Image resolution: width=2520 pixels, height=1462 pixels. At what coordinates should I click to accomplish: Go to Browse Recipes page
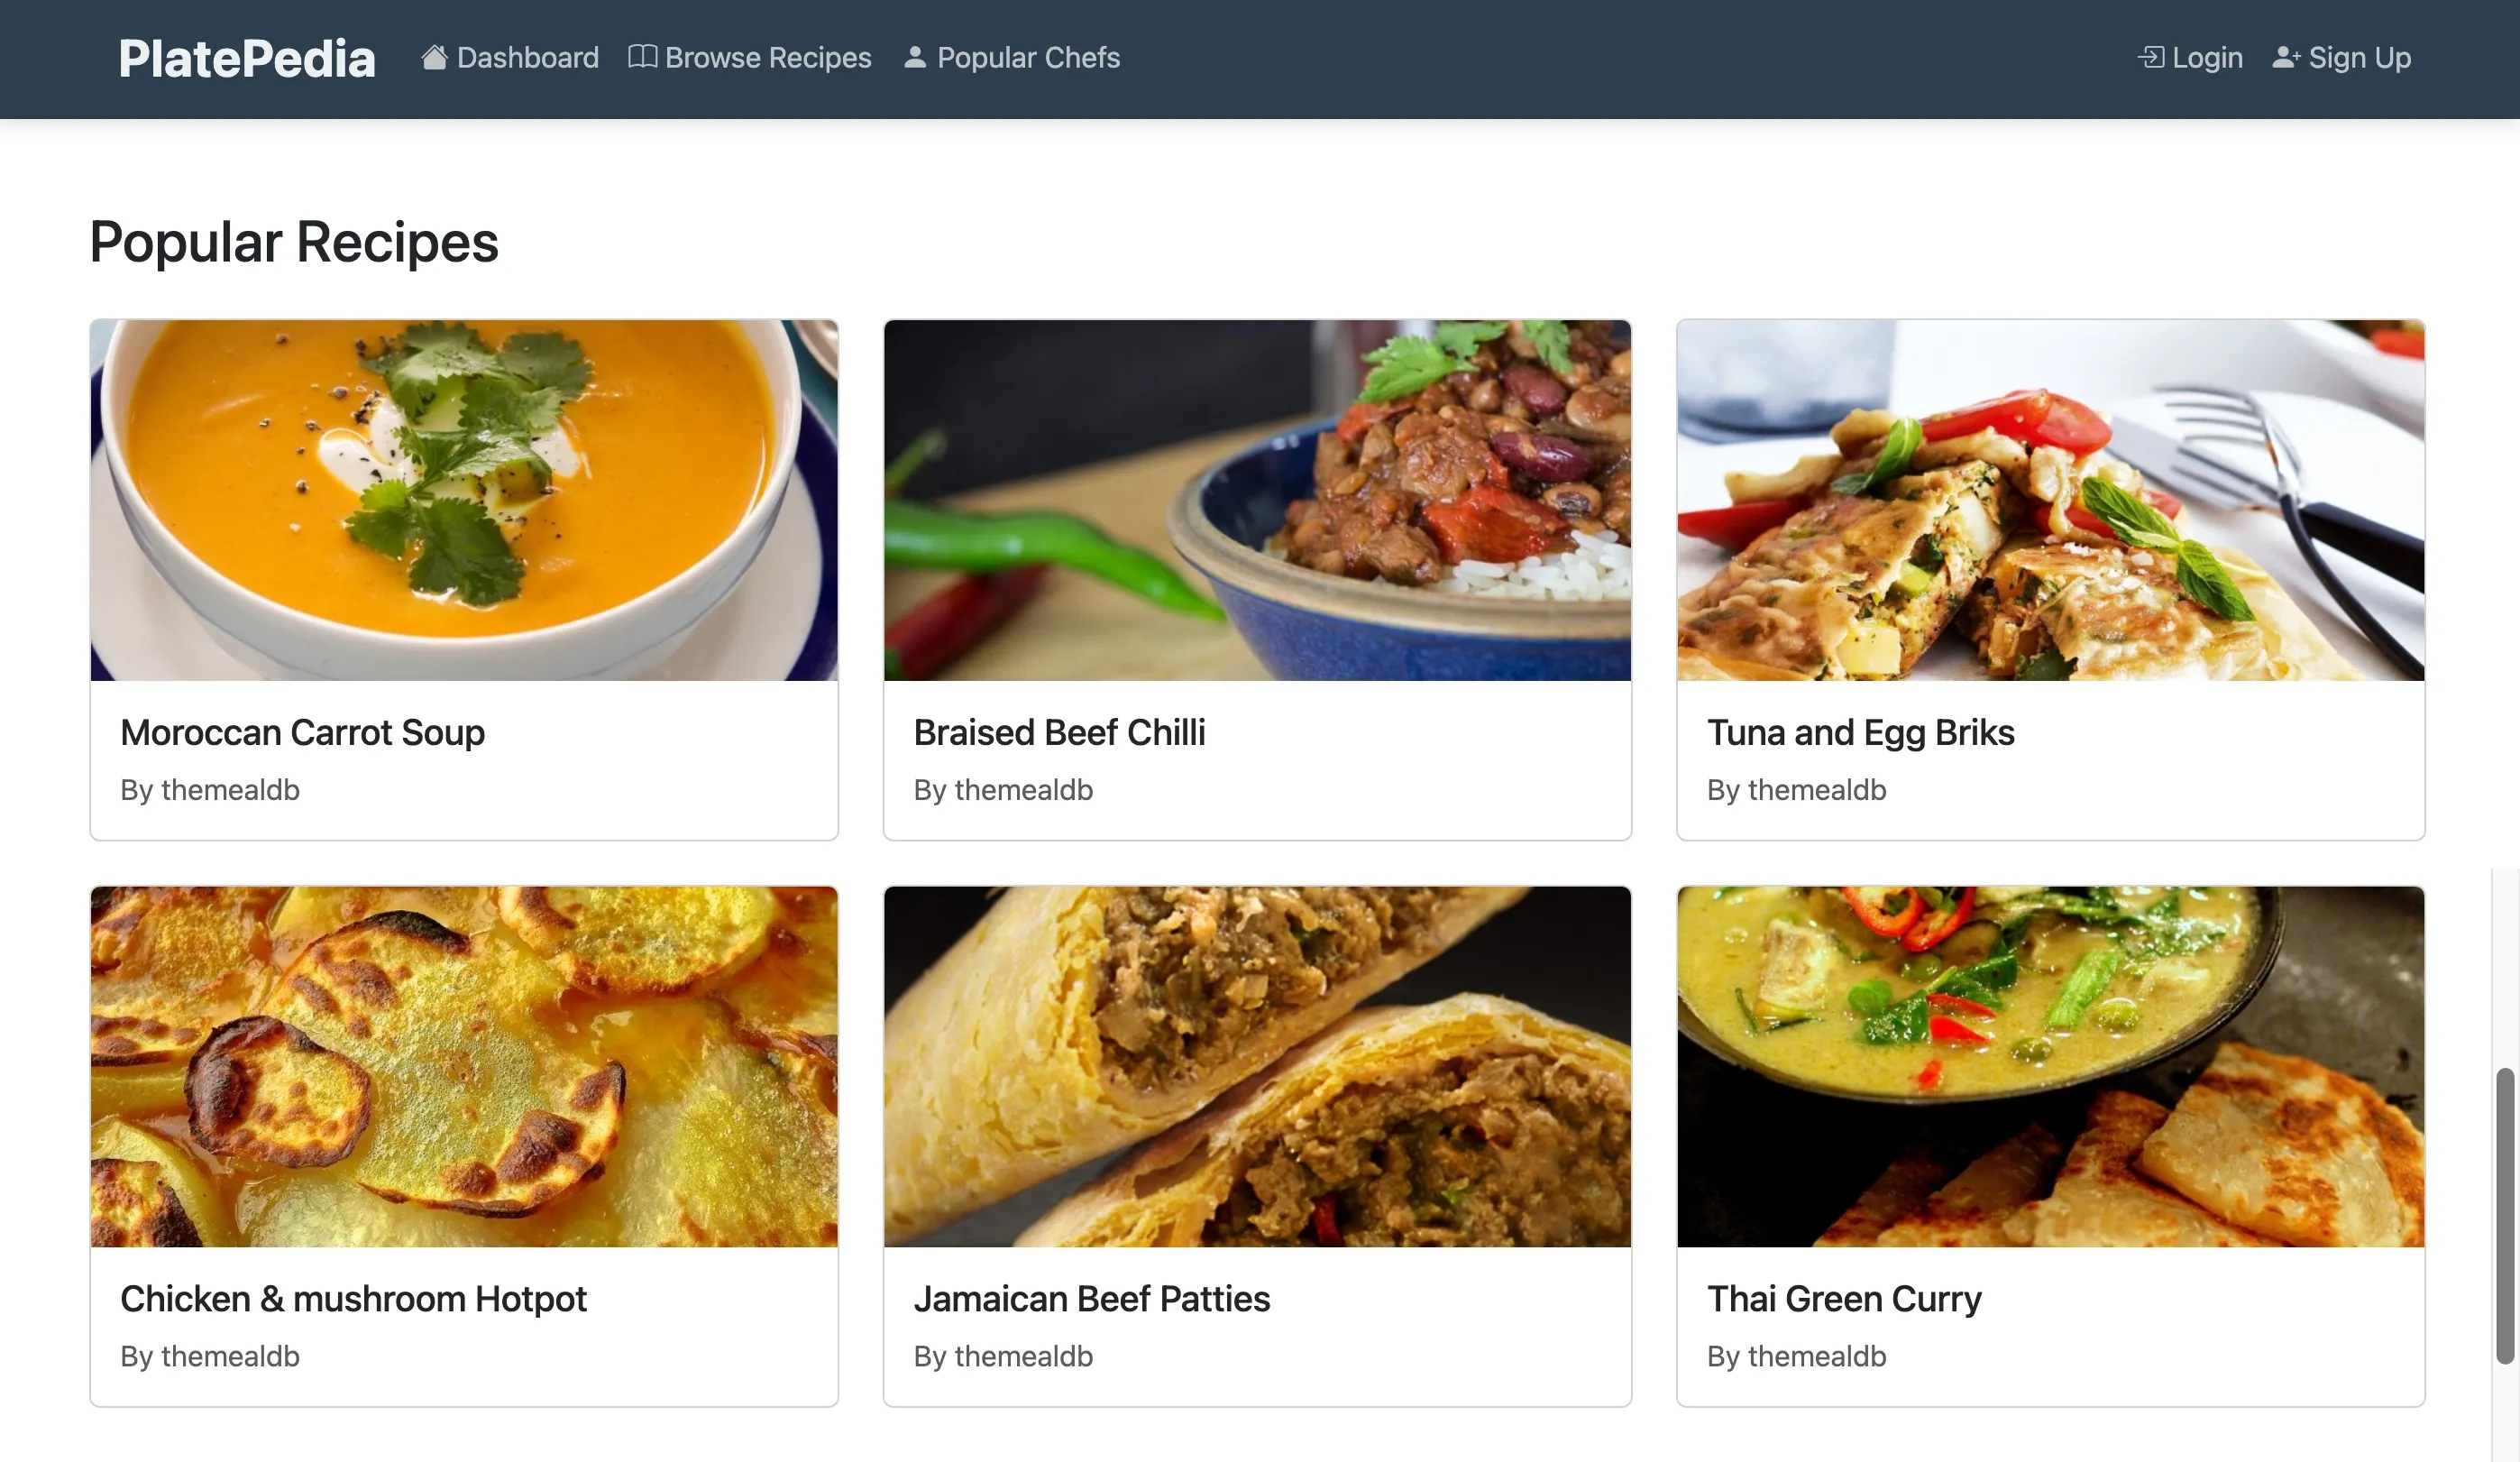click(767, 58)
